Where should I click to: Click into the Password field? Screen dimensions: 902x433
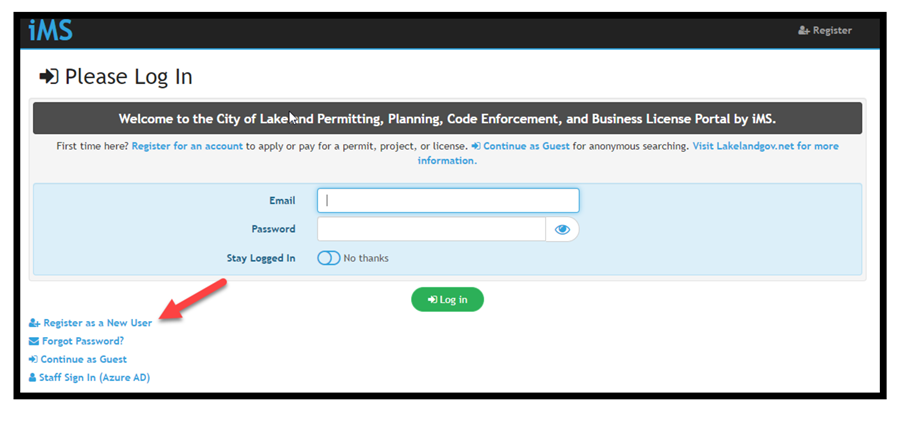coord(431,229)
